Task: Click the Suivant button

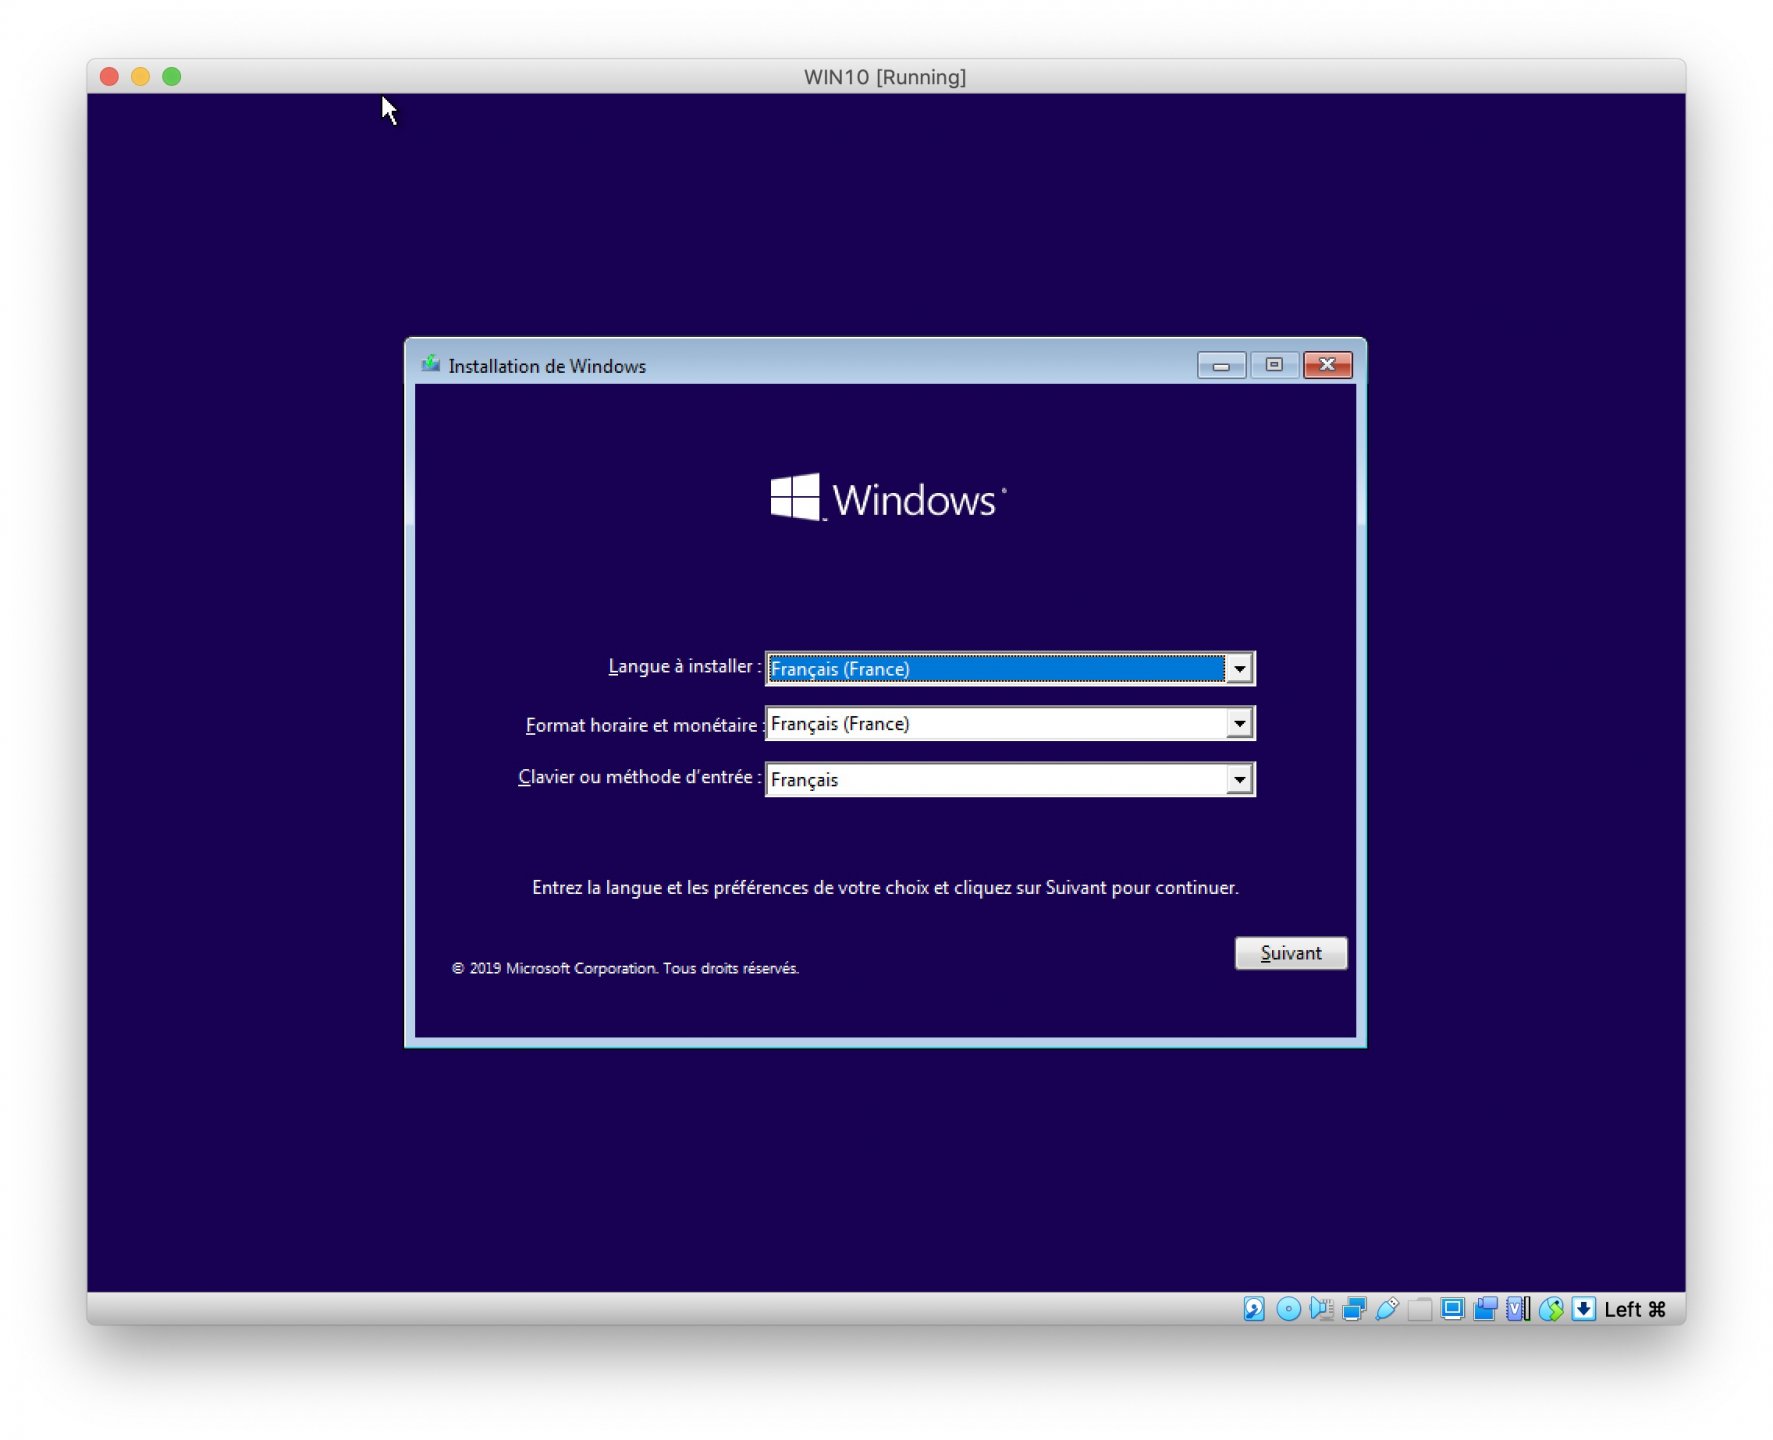Action: pos(1290,953)
